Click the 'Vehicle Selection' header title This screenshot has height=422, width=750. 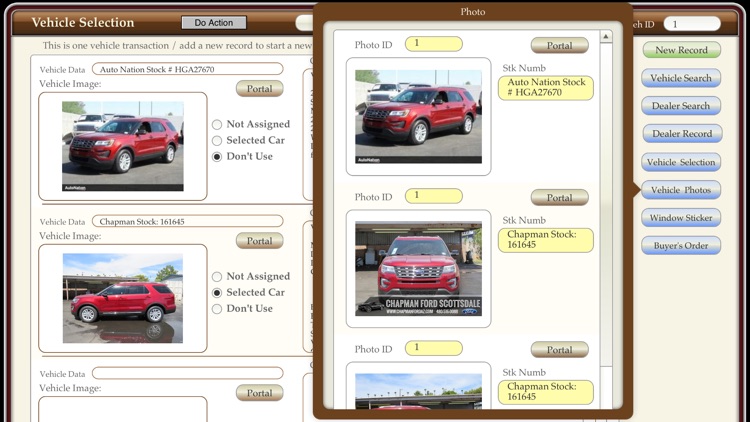click(x=83, y=22)
